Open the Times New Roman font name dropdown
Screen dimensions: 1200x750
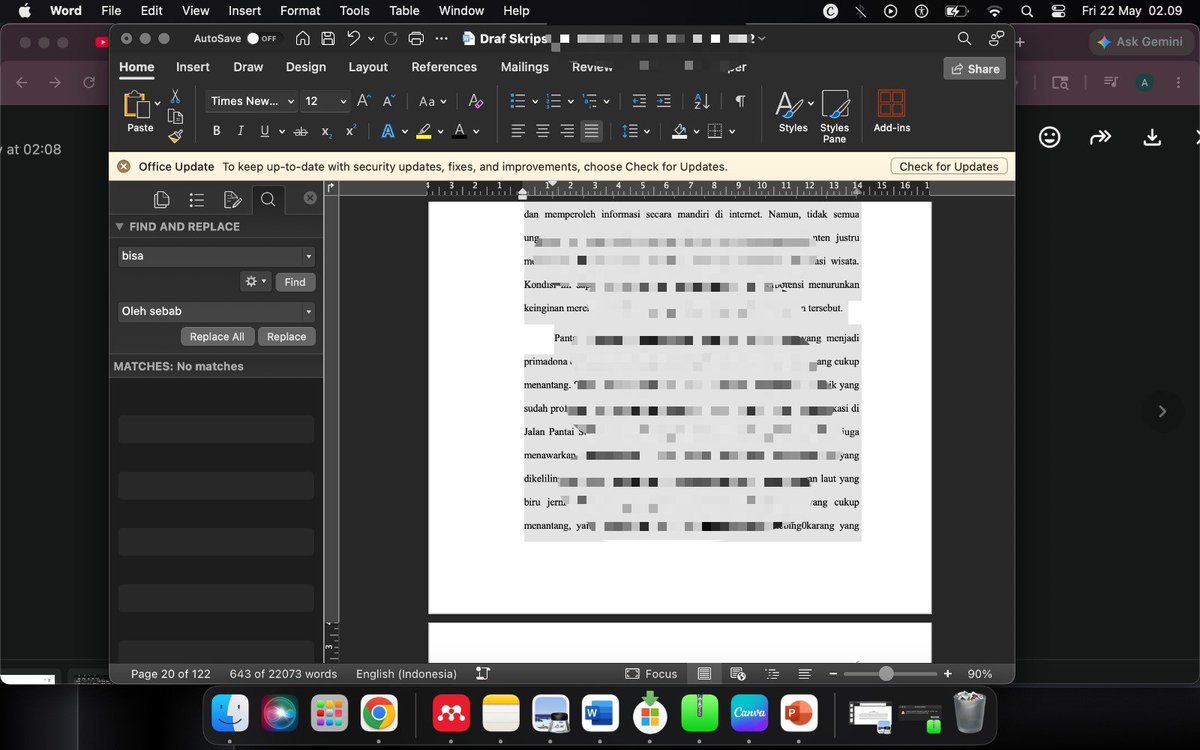(x=290, y=101)
